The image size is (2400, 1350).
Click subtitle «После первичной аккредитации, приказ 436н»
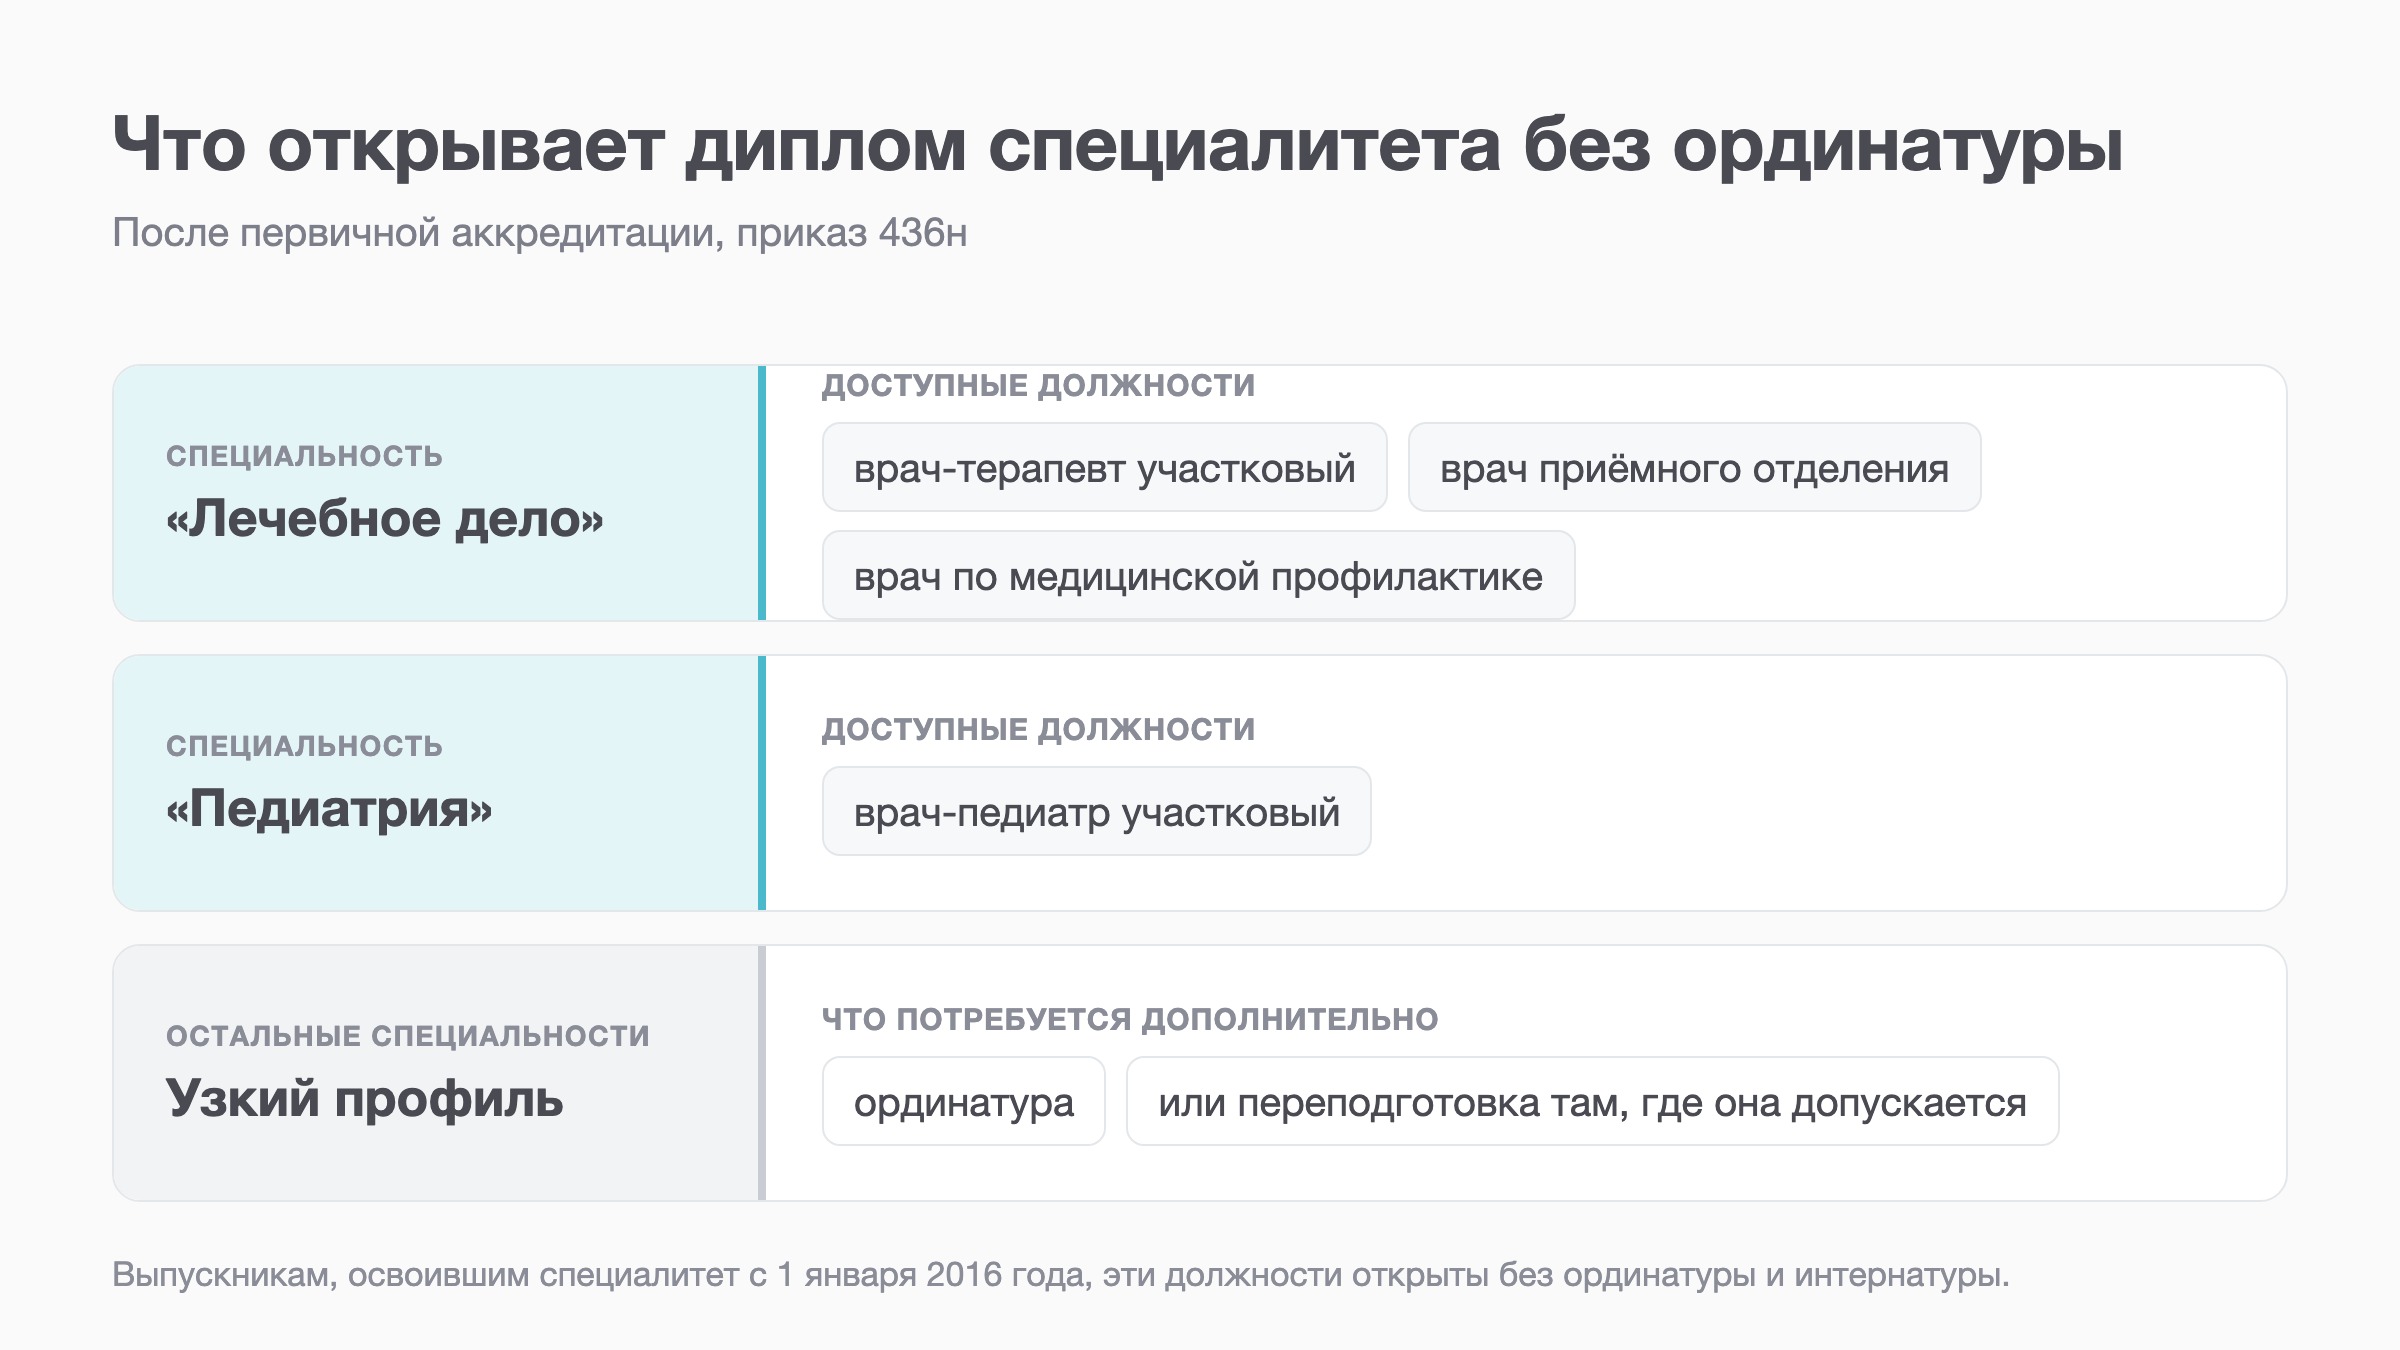540,233
